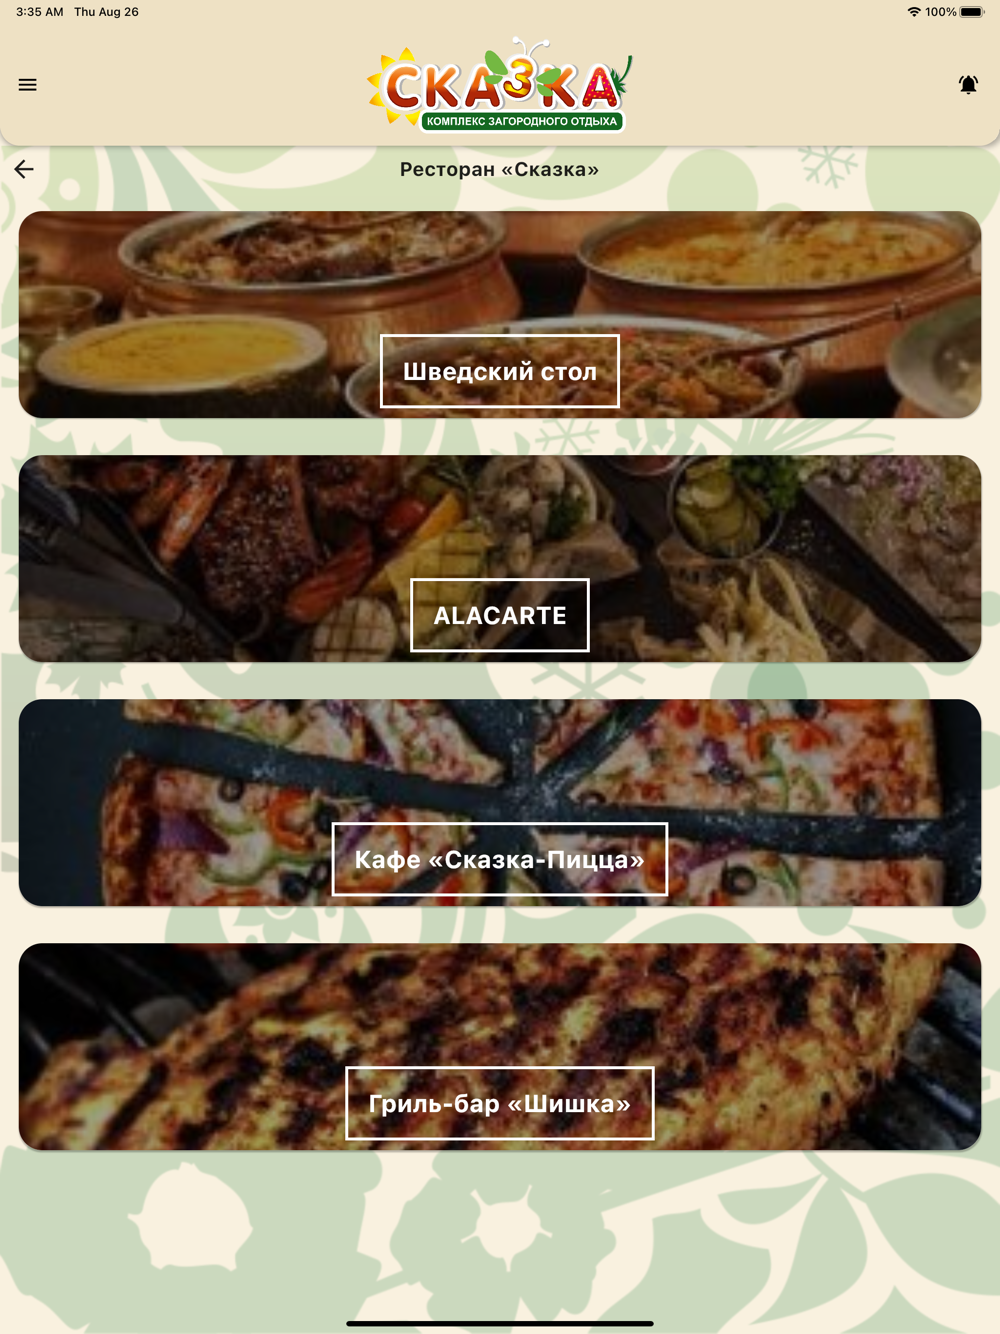Tap the clock showing 3:35 AM

(x=40, y=12)
